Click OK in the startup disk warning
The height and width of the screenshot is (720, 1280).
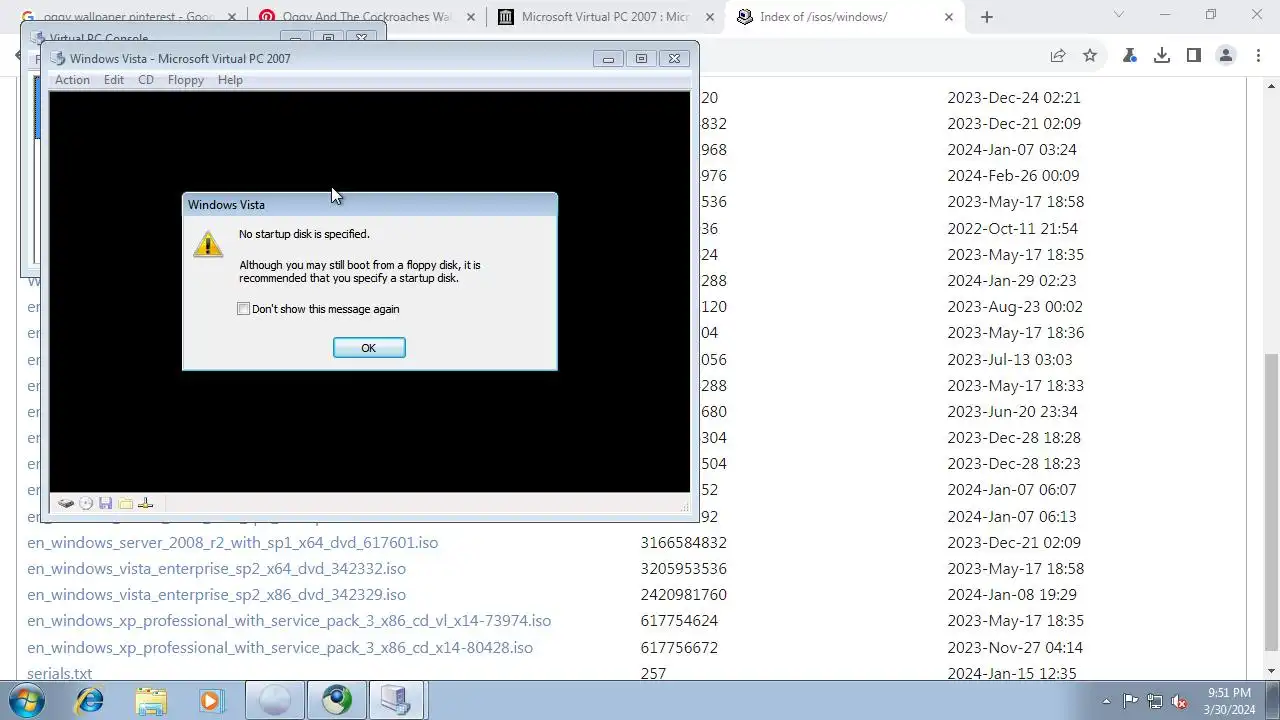point(369,348)
